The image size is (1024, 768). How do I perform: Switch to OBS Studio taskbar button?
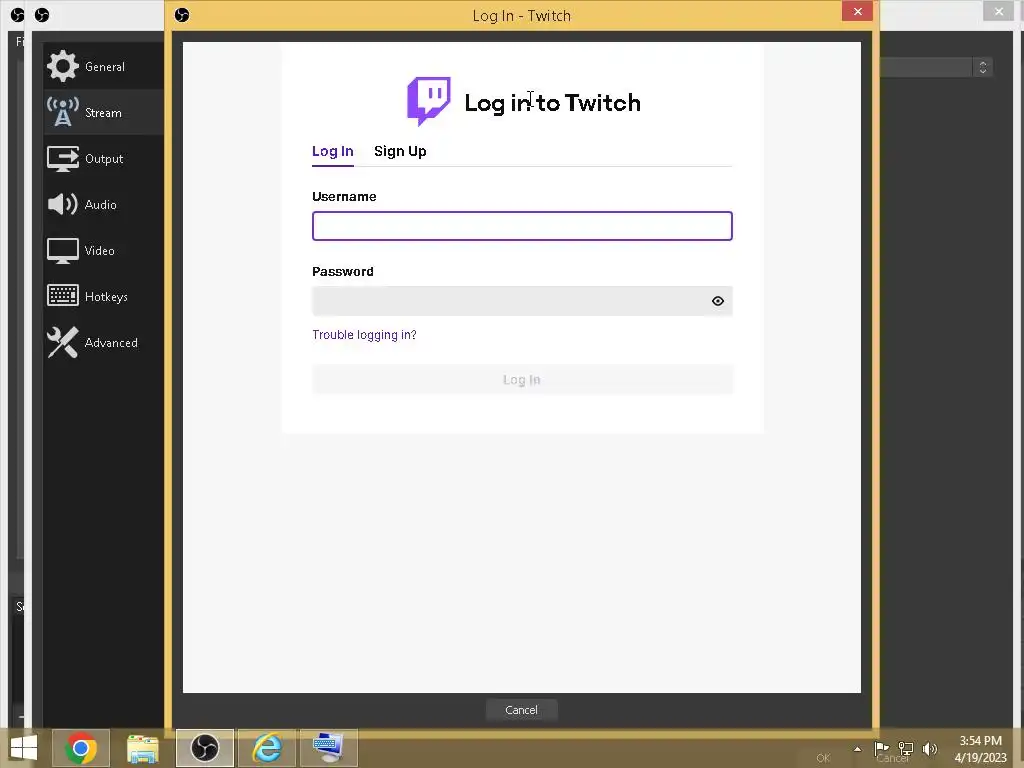point(204,748)
